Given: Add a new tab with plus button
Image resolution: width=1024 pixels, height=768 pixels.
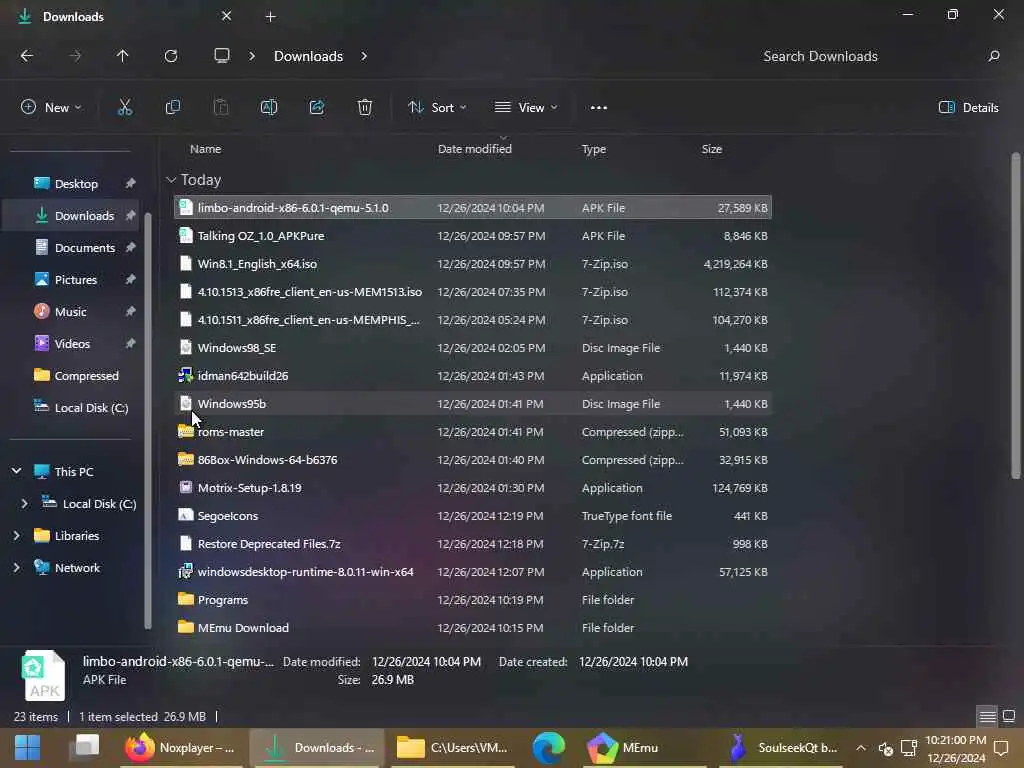Looking at the screenshot, I should [270, 17].
